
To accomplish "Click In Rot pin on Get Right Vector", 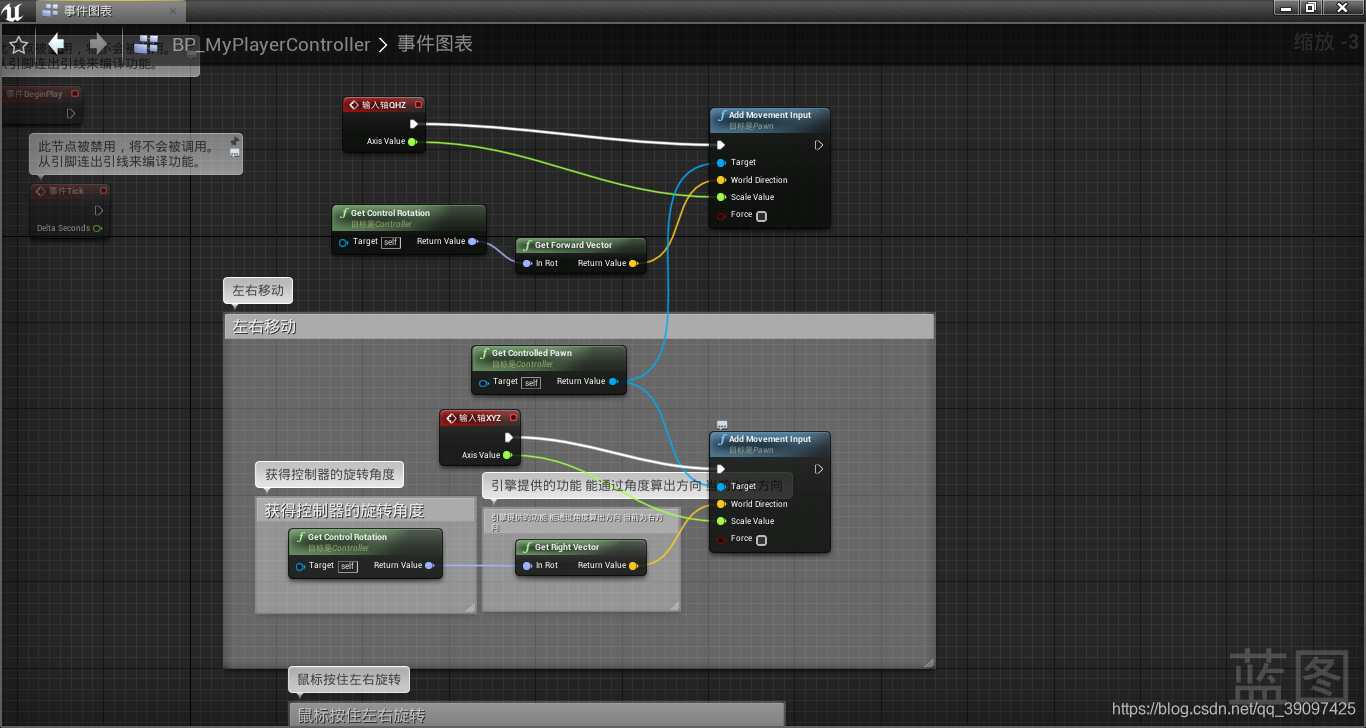I will click(527, 565).
